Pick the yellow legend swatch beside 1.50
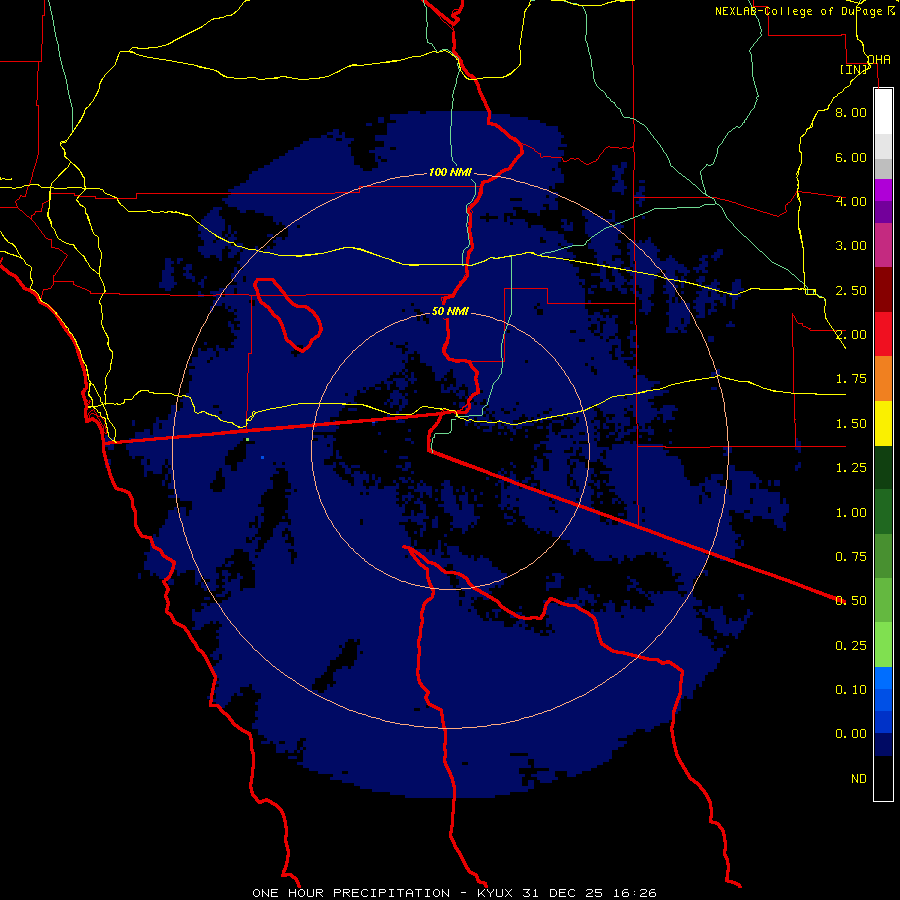Viewport: 900px width, 900px height. (883, 423)
